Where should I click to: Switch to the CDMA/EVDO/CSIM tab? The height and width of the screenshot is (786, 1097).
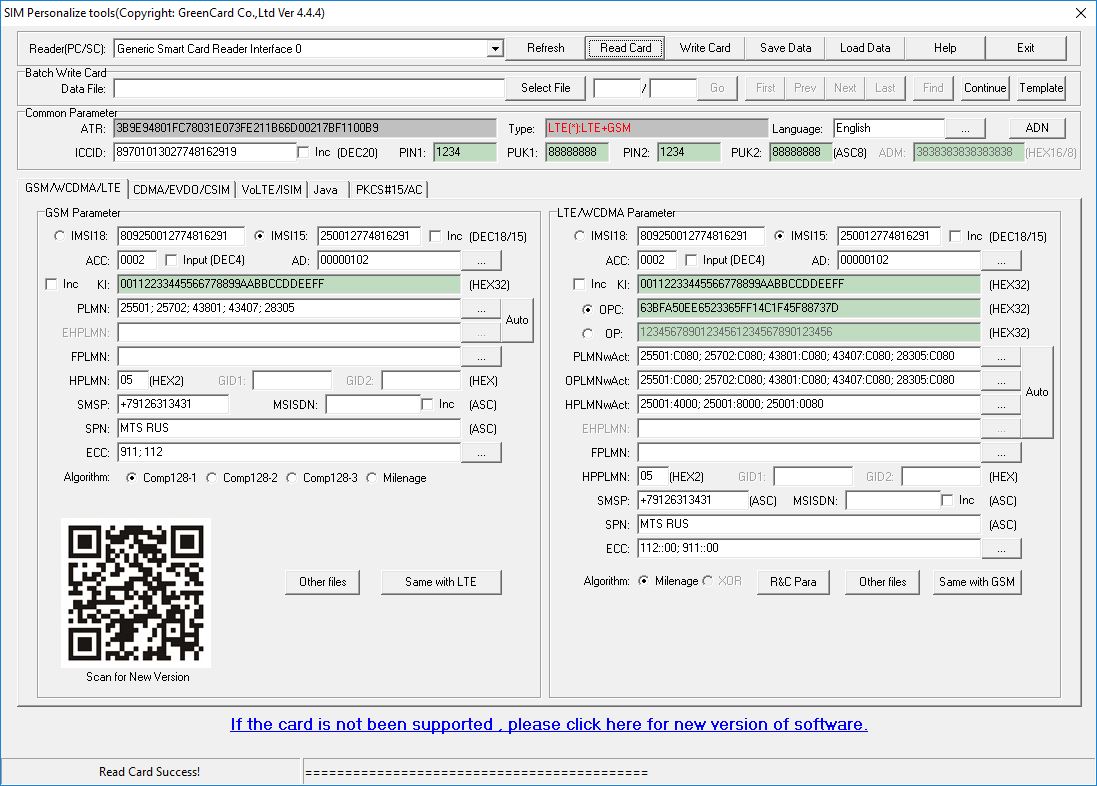[x=181, y=189]
